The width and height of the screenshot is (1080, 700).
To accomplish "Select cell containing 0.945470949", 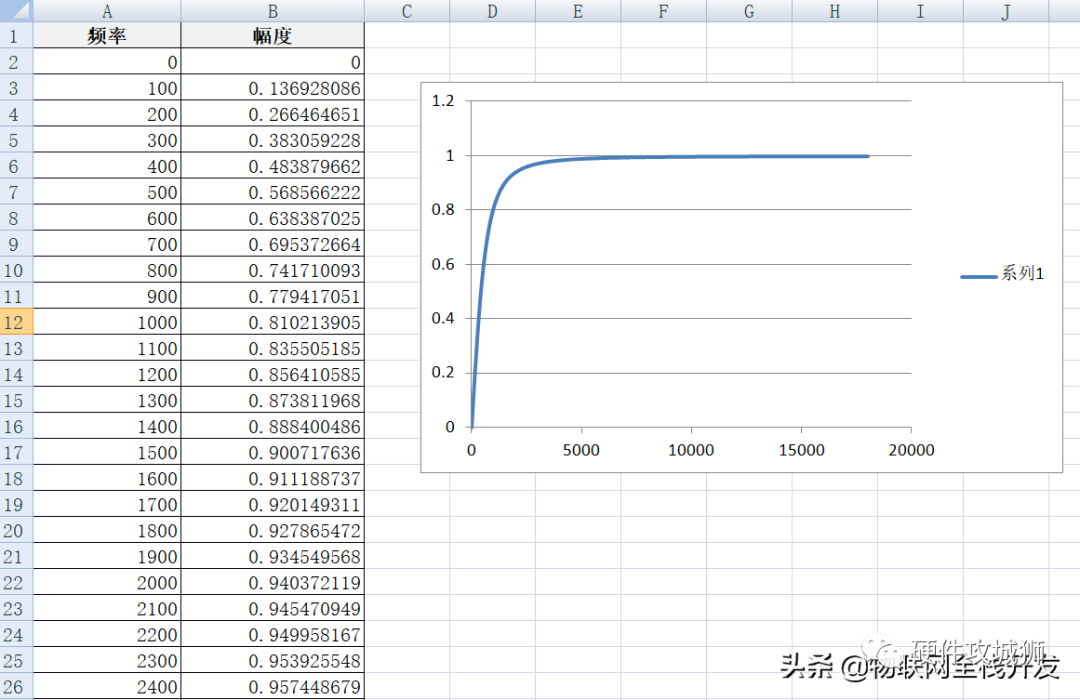I will [273, 609].
